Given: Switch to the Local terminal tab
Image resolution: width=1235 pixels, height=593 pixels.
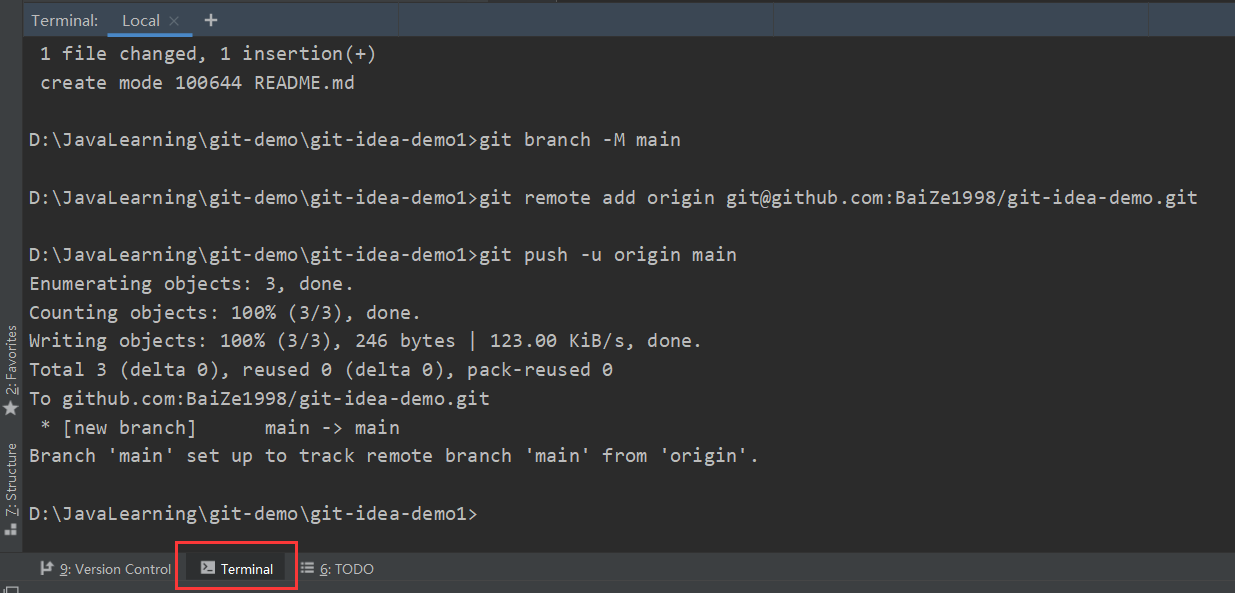Looking at the screenshot, I should [140, 20].
